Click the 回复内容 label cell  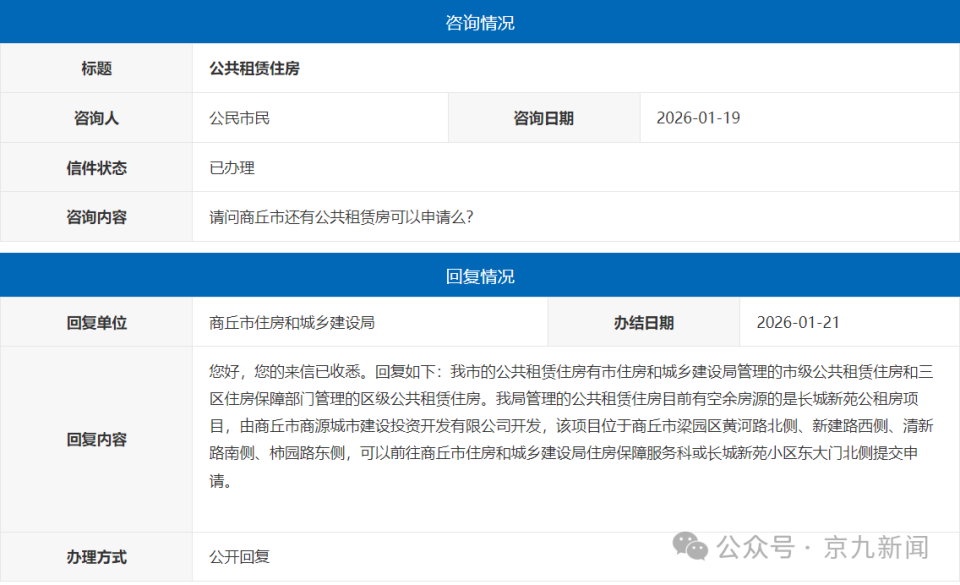(x=96, y=437)
